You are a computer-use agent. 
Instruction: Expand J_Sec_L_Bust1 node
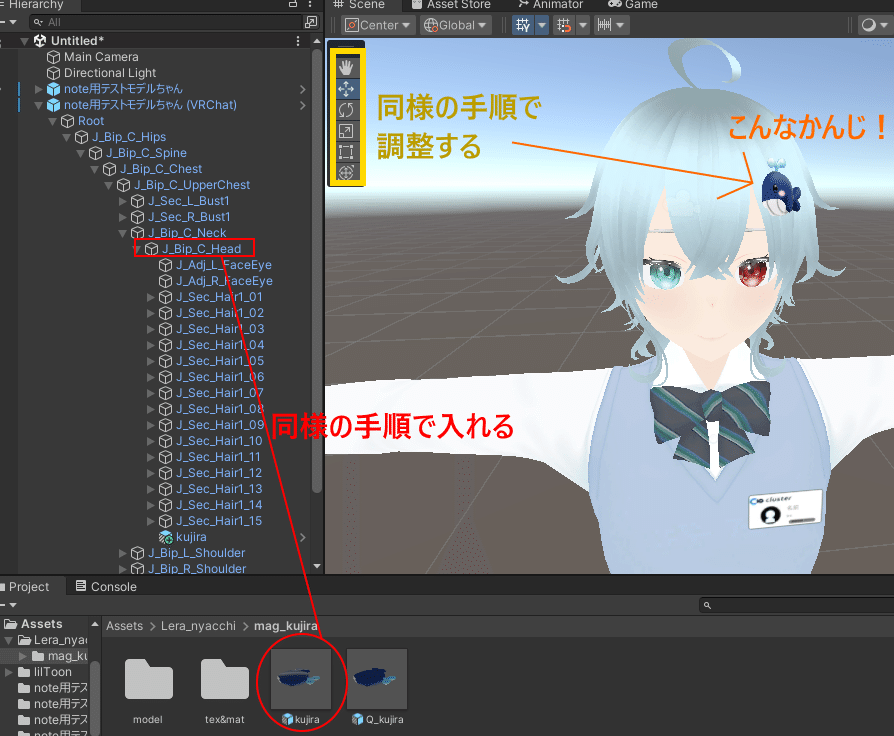click(x=123, y=201)
